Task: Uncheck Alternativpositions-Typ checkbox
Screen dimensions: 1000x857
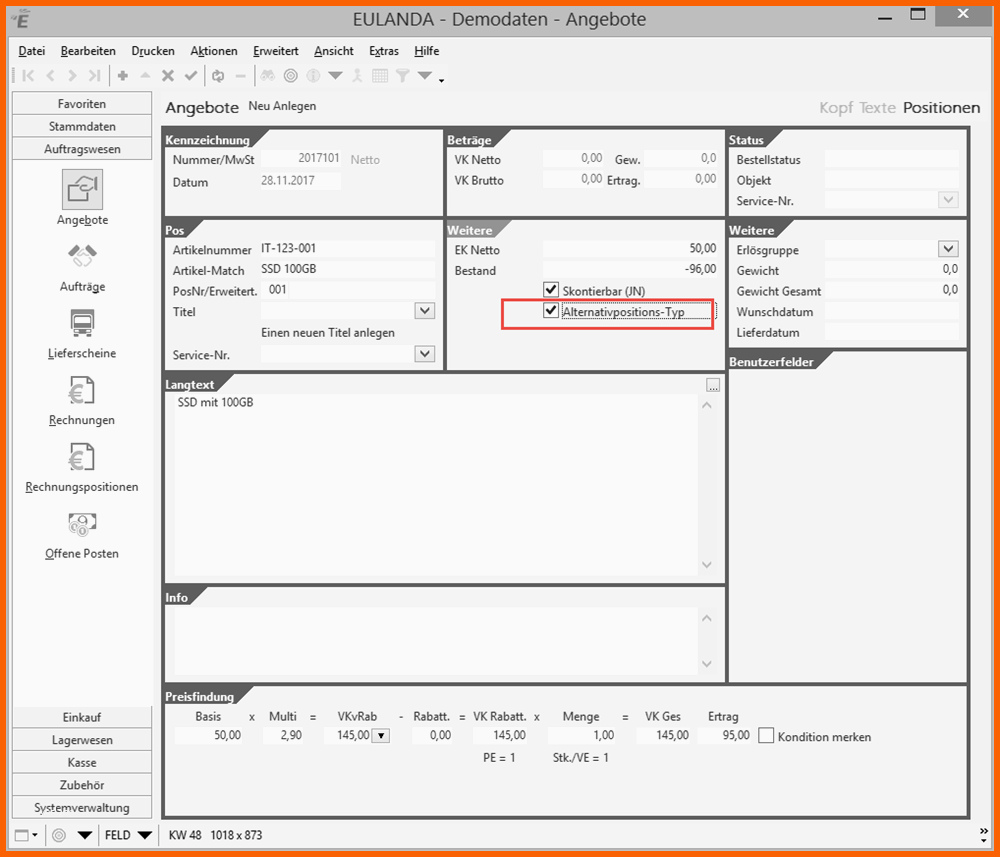Action: tap(551, 311)
